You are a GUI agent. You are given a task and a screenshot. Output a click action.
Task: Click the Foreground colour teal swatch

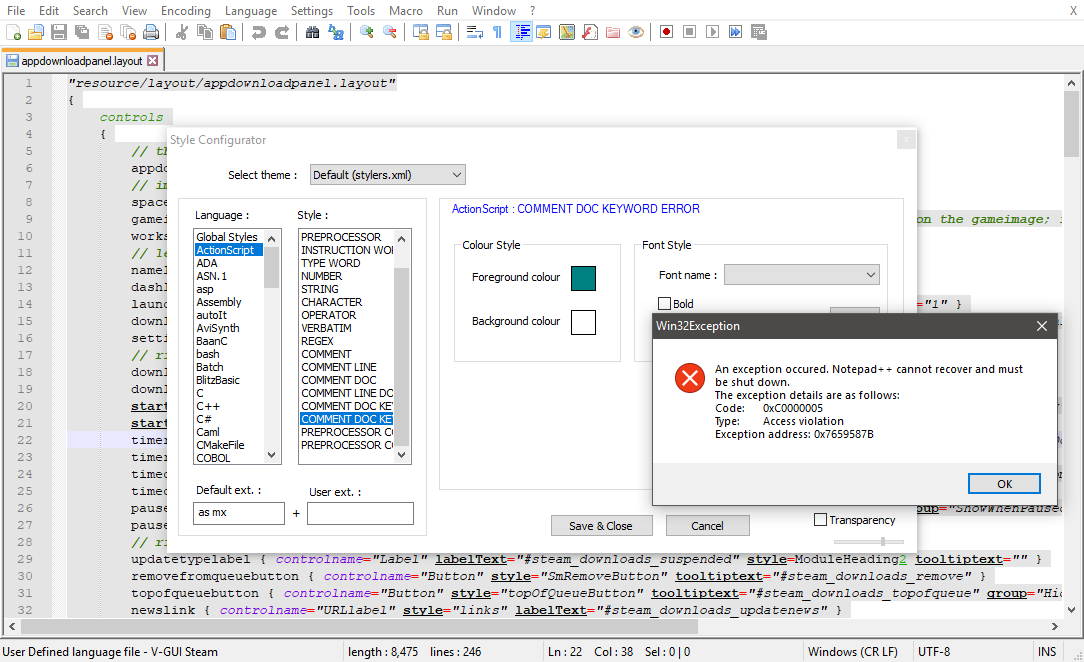click(x=583, y=278)
